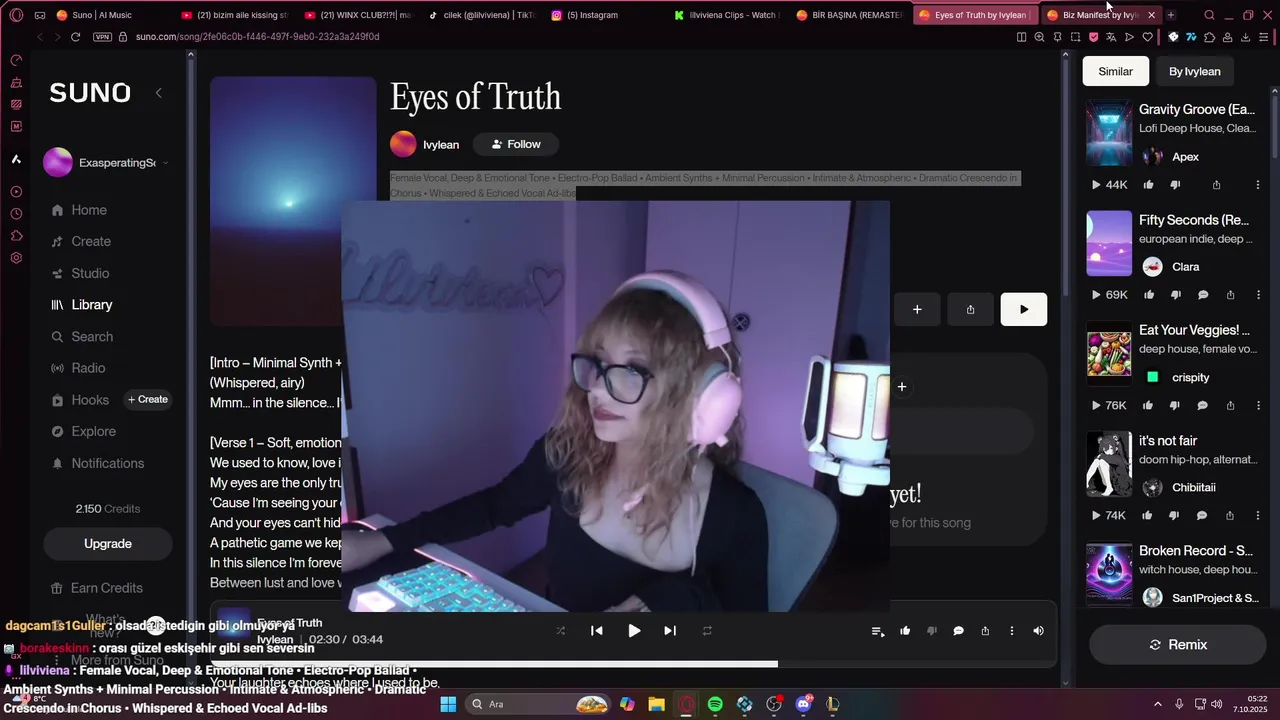The image size is (1280, 720).
Task: Open the Fifty Seconds song title
Action: coord(1194,220)
